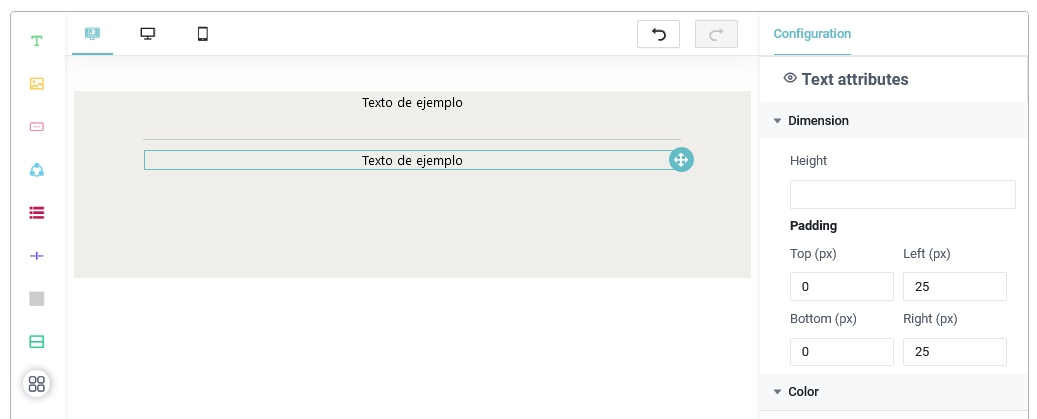This screenshot has width=1037, height=419.
Task: Click the move handle on selected text
Action: click(x=681, y=160)
